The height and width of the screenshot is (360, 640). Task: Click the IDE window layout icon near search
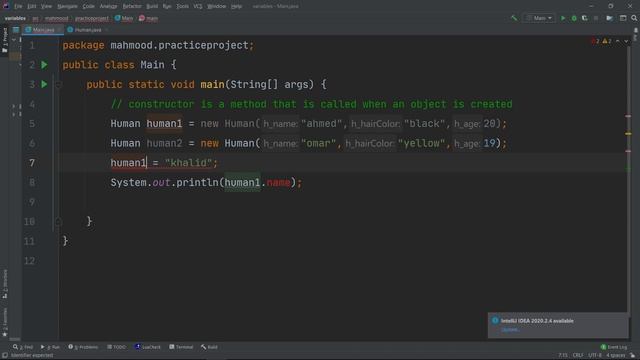pos(623,18)
